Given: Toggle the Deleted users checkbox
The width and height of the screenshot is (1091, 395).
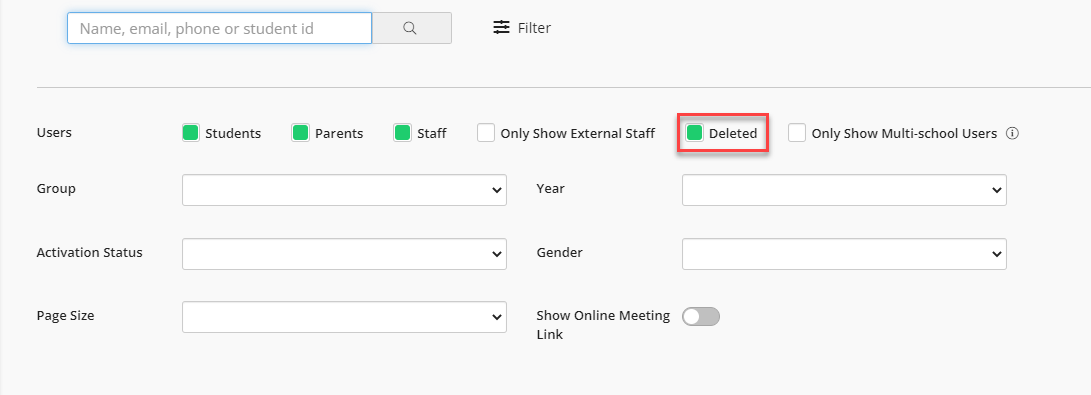Looking at the screenshot, I should click(x=694, y=133).
